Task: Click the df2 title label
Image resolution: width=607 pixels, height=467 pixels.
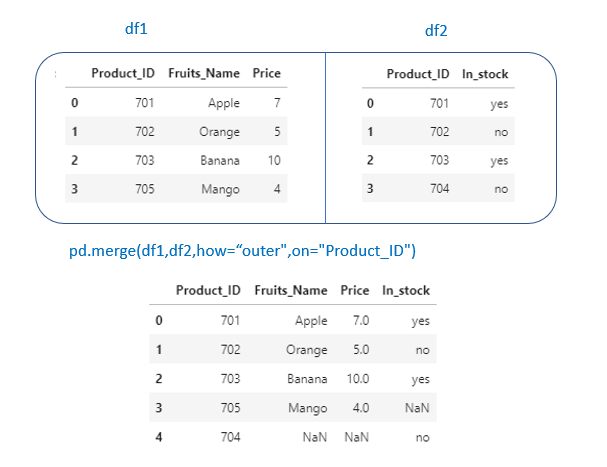Action: (436, 31)
